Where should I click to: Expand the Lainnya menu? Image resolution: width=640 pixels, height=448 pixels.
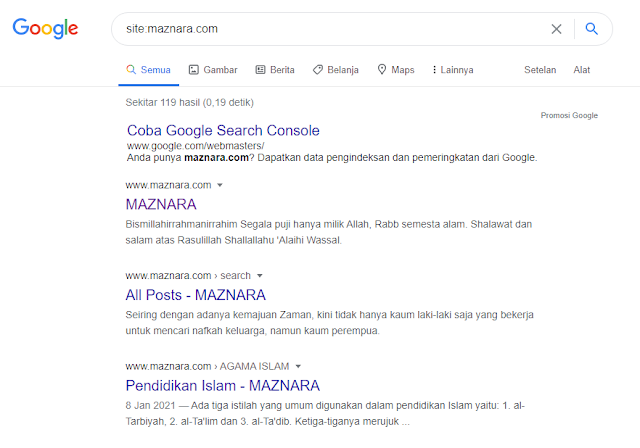pos(453,70)
